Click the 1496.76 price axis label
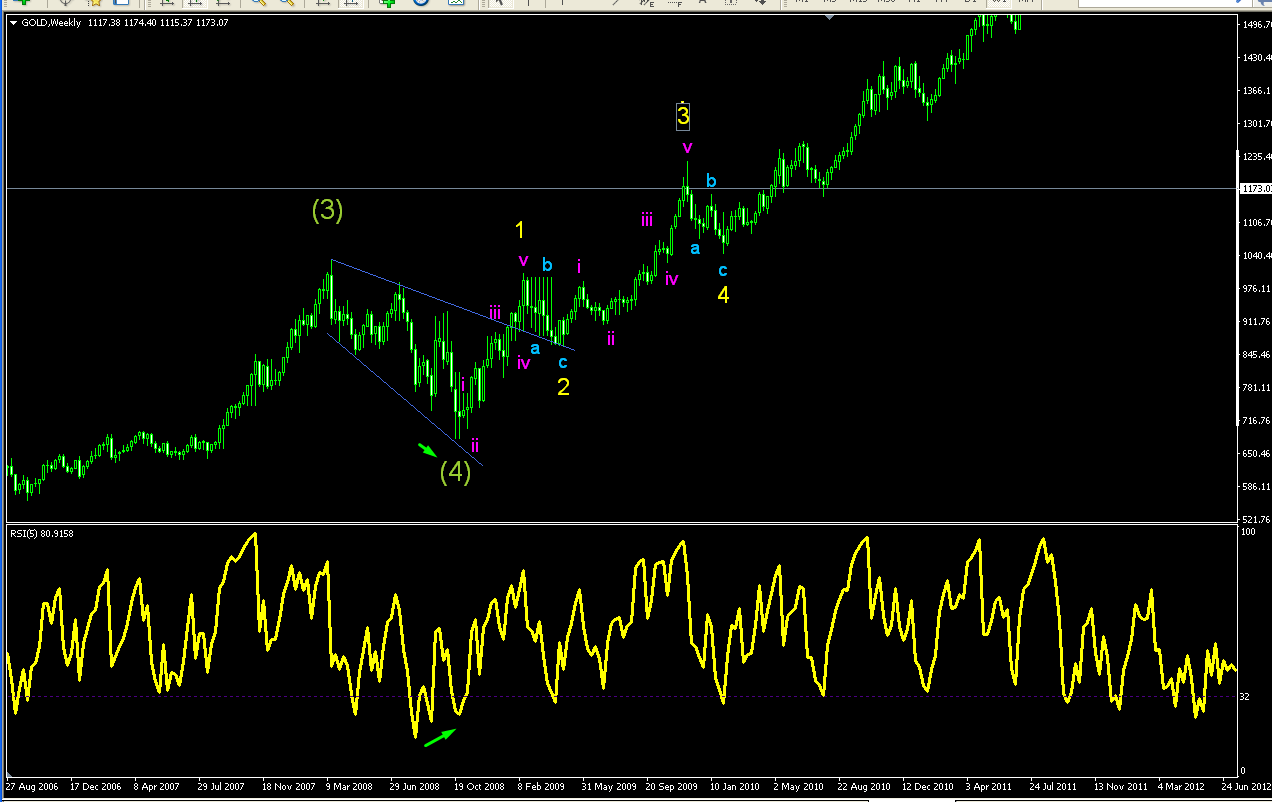The height and width of the screenshot is (802, 1272). [x=1255, y=26]
